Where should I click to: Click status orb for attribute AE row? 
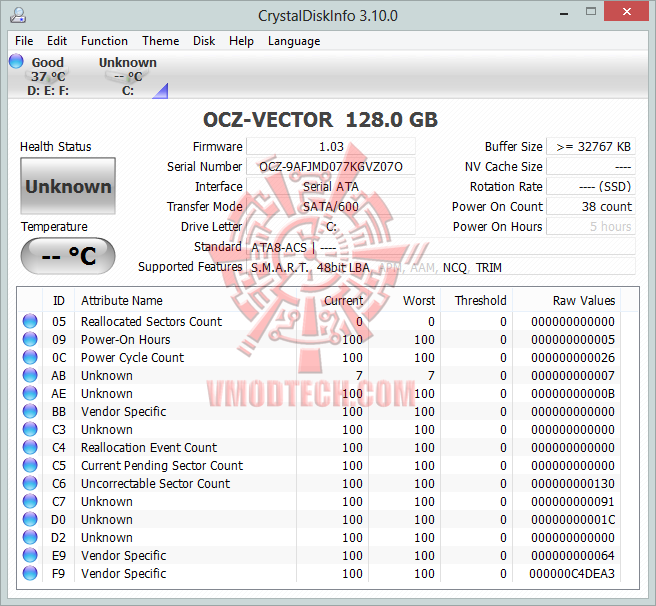[30, 393]
